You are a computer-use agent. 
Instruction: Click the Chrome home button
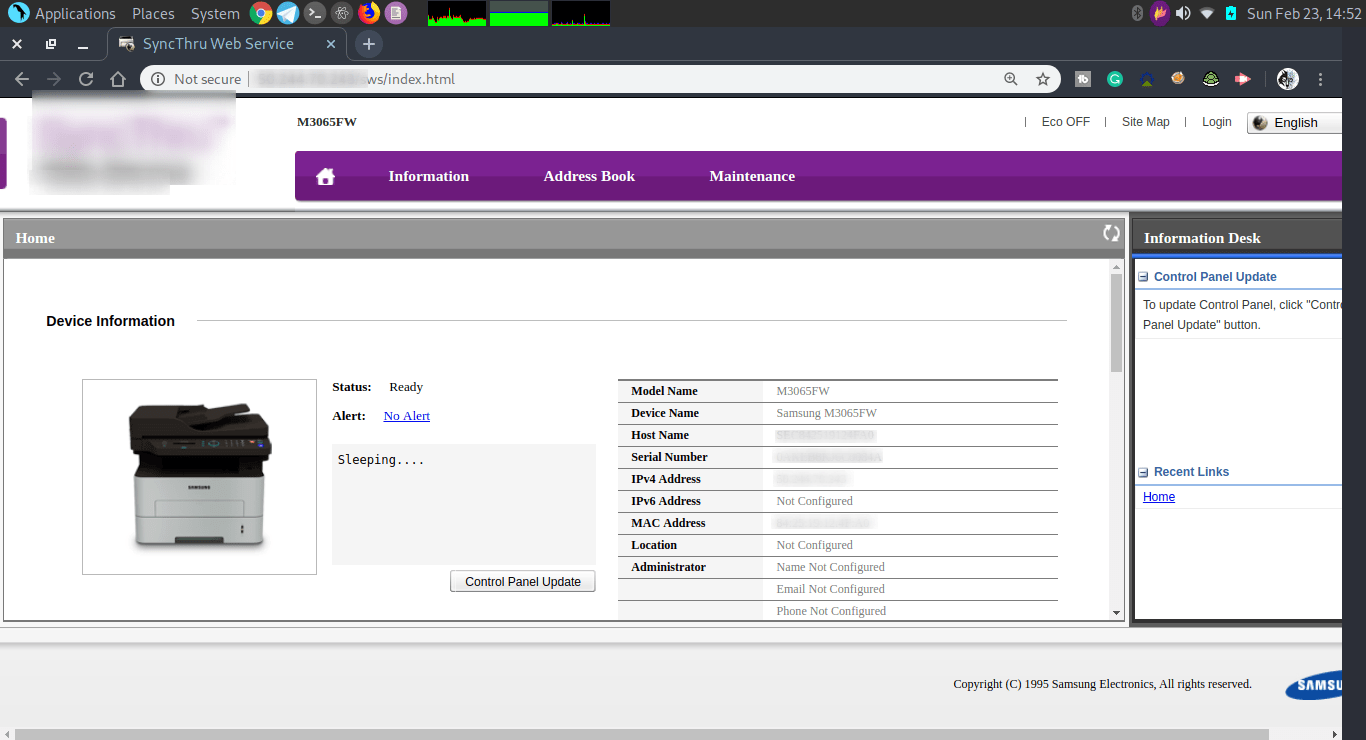coord(118,79)
